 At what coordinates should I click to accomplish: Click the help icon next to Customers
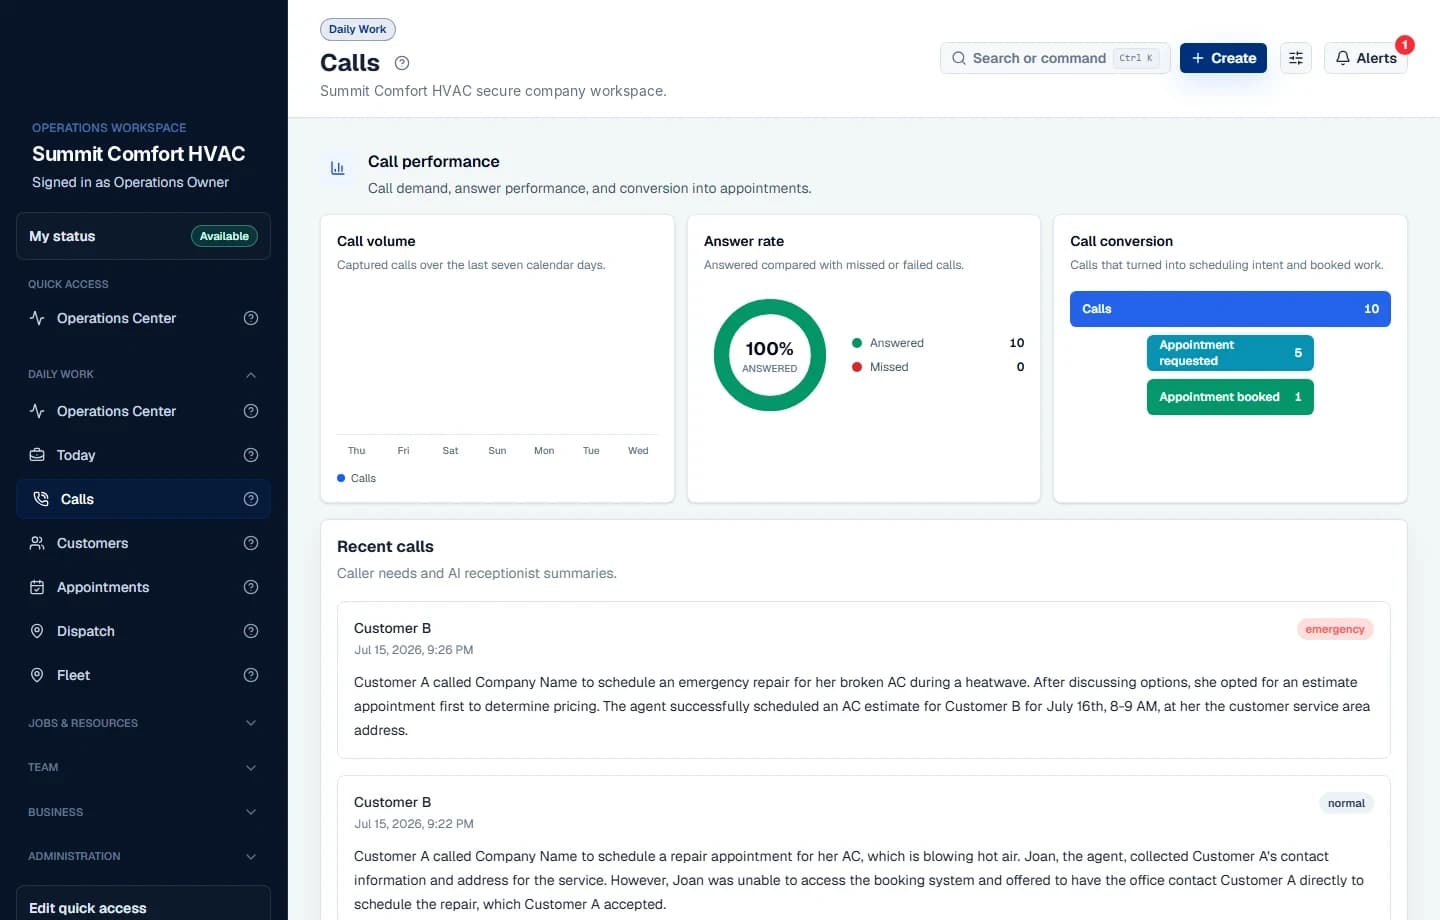(x=251, y=543)
